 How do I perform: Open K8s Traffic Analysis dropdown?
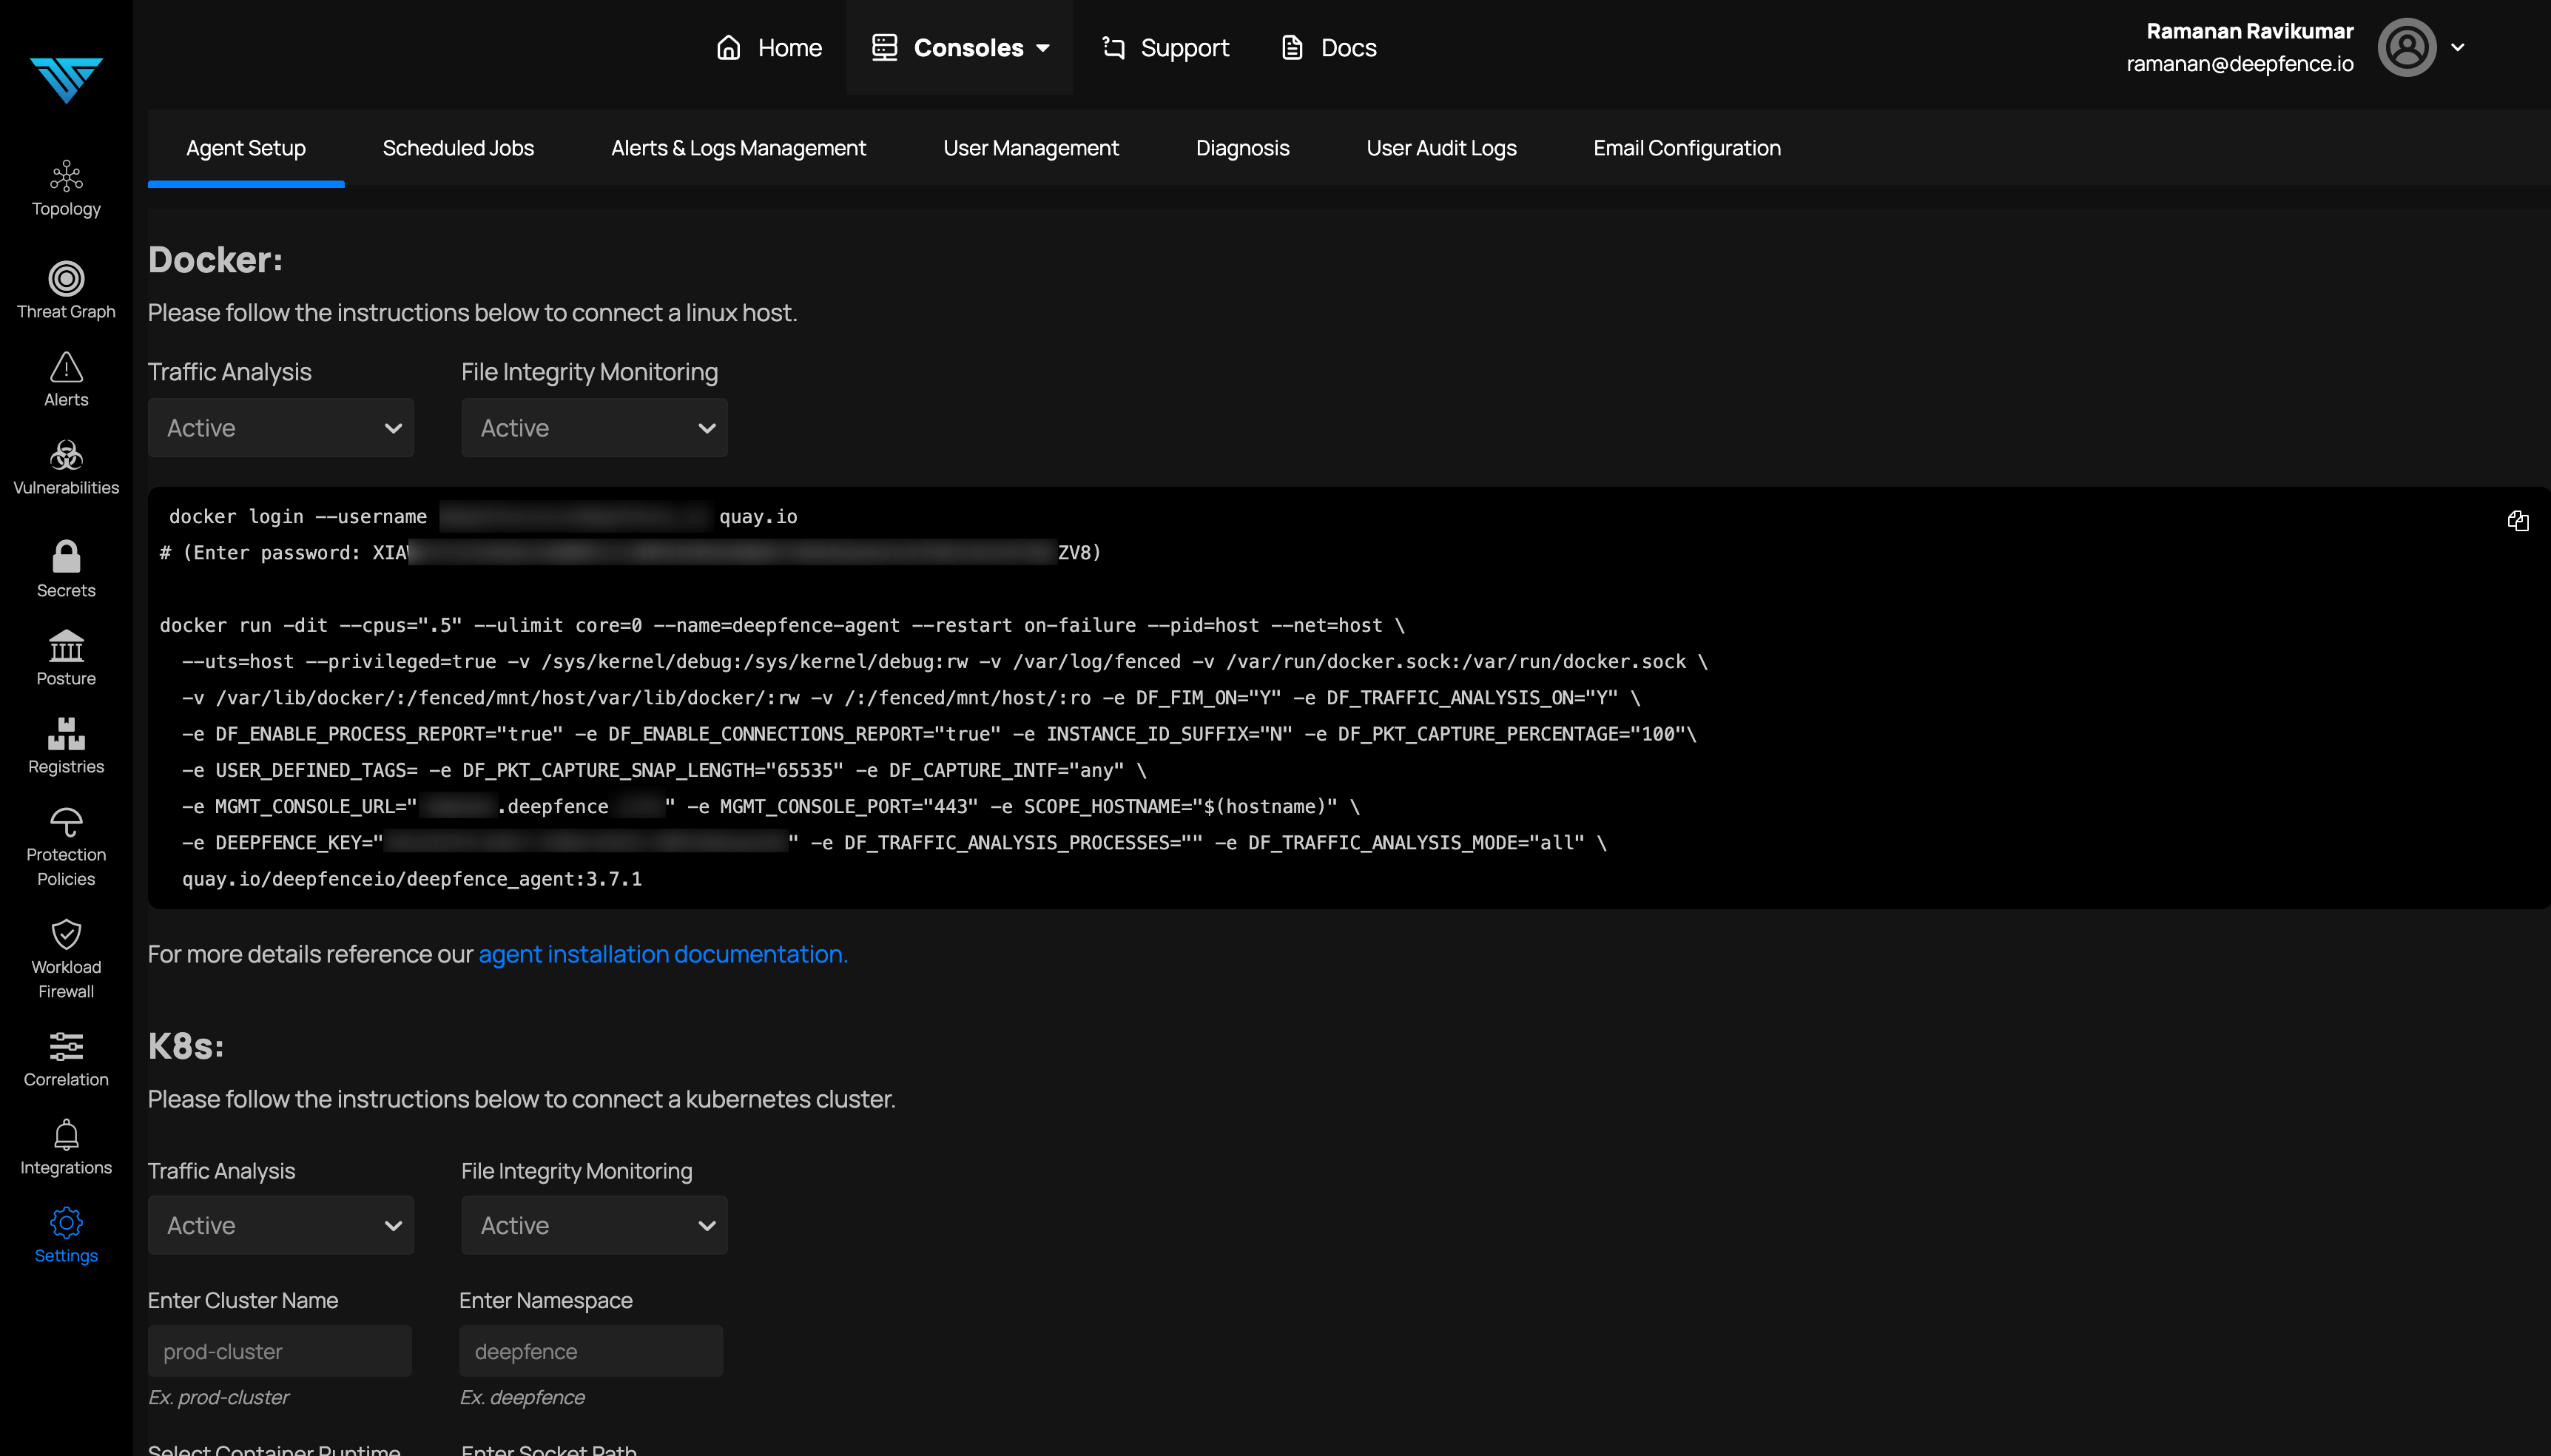[281, 1225]
